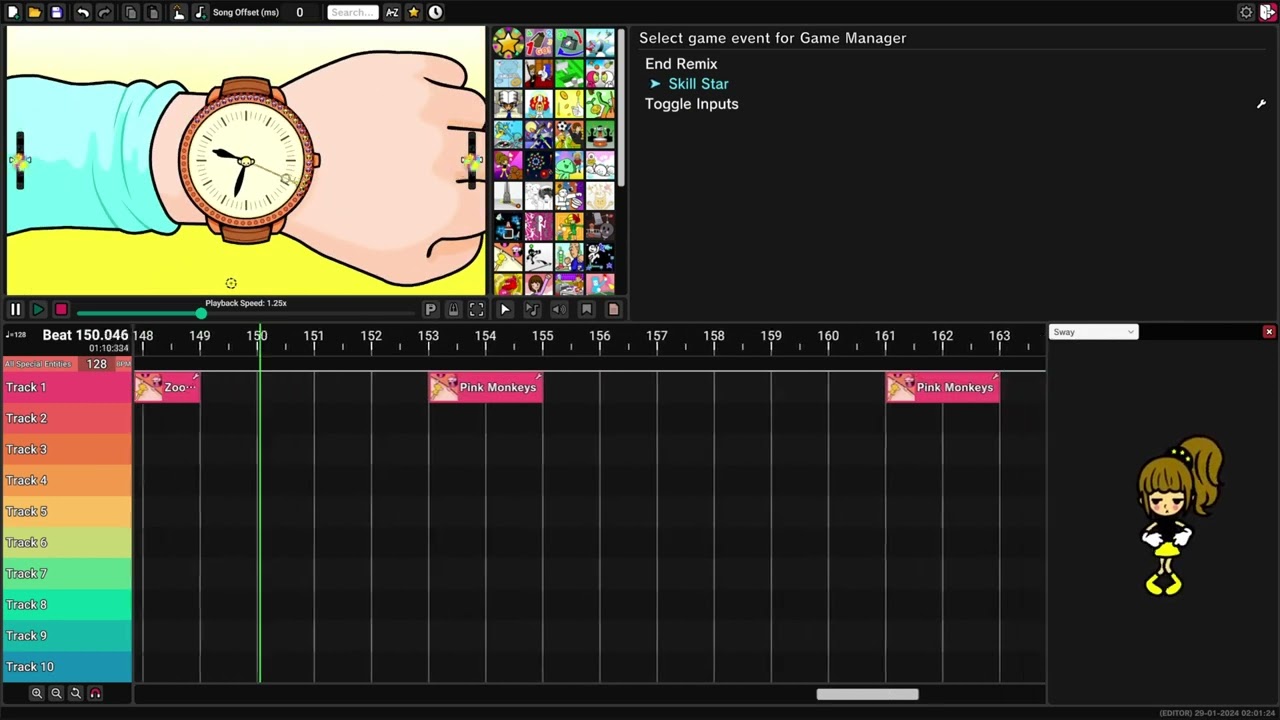Click the music note load-song icon

pyautogui.click(x=200, y=12)
